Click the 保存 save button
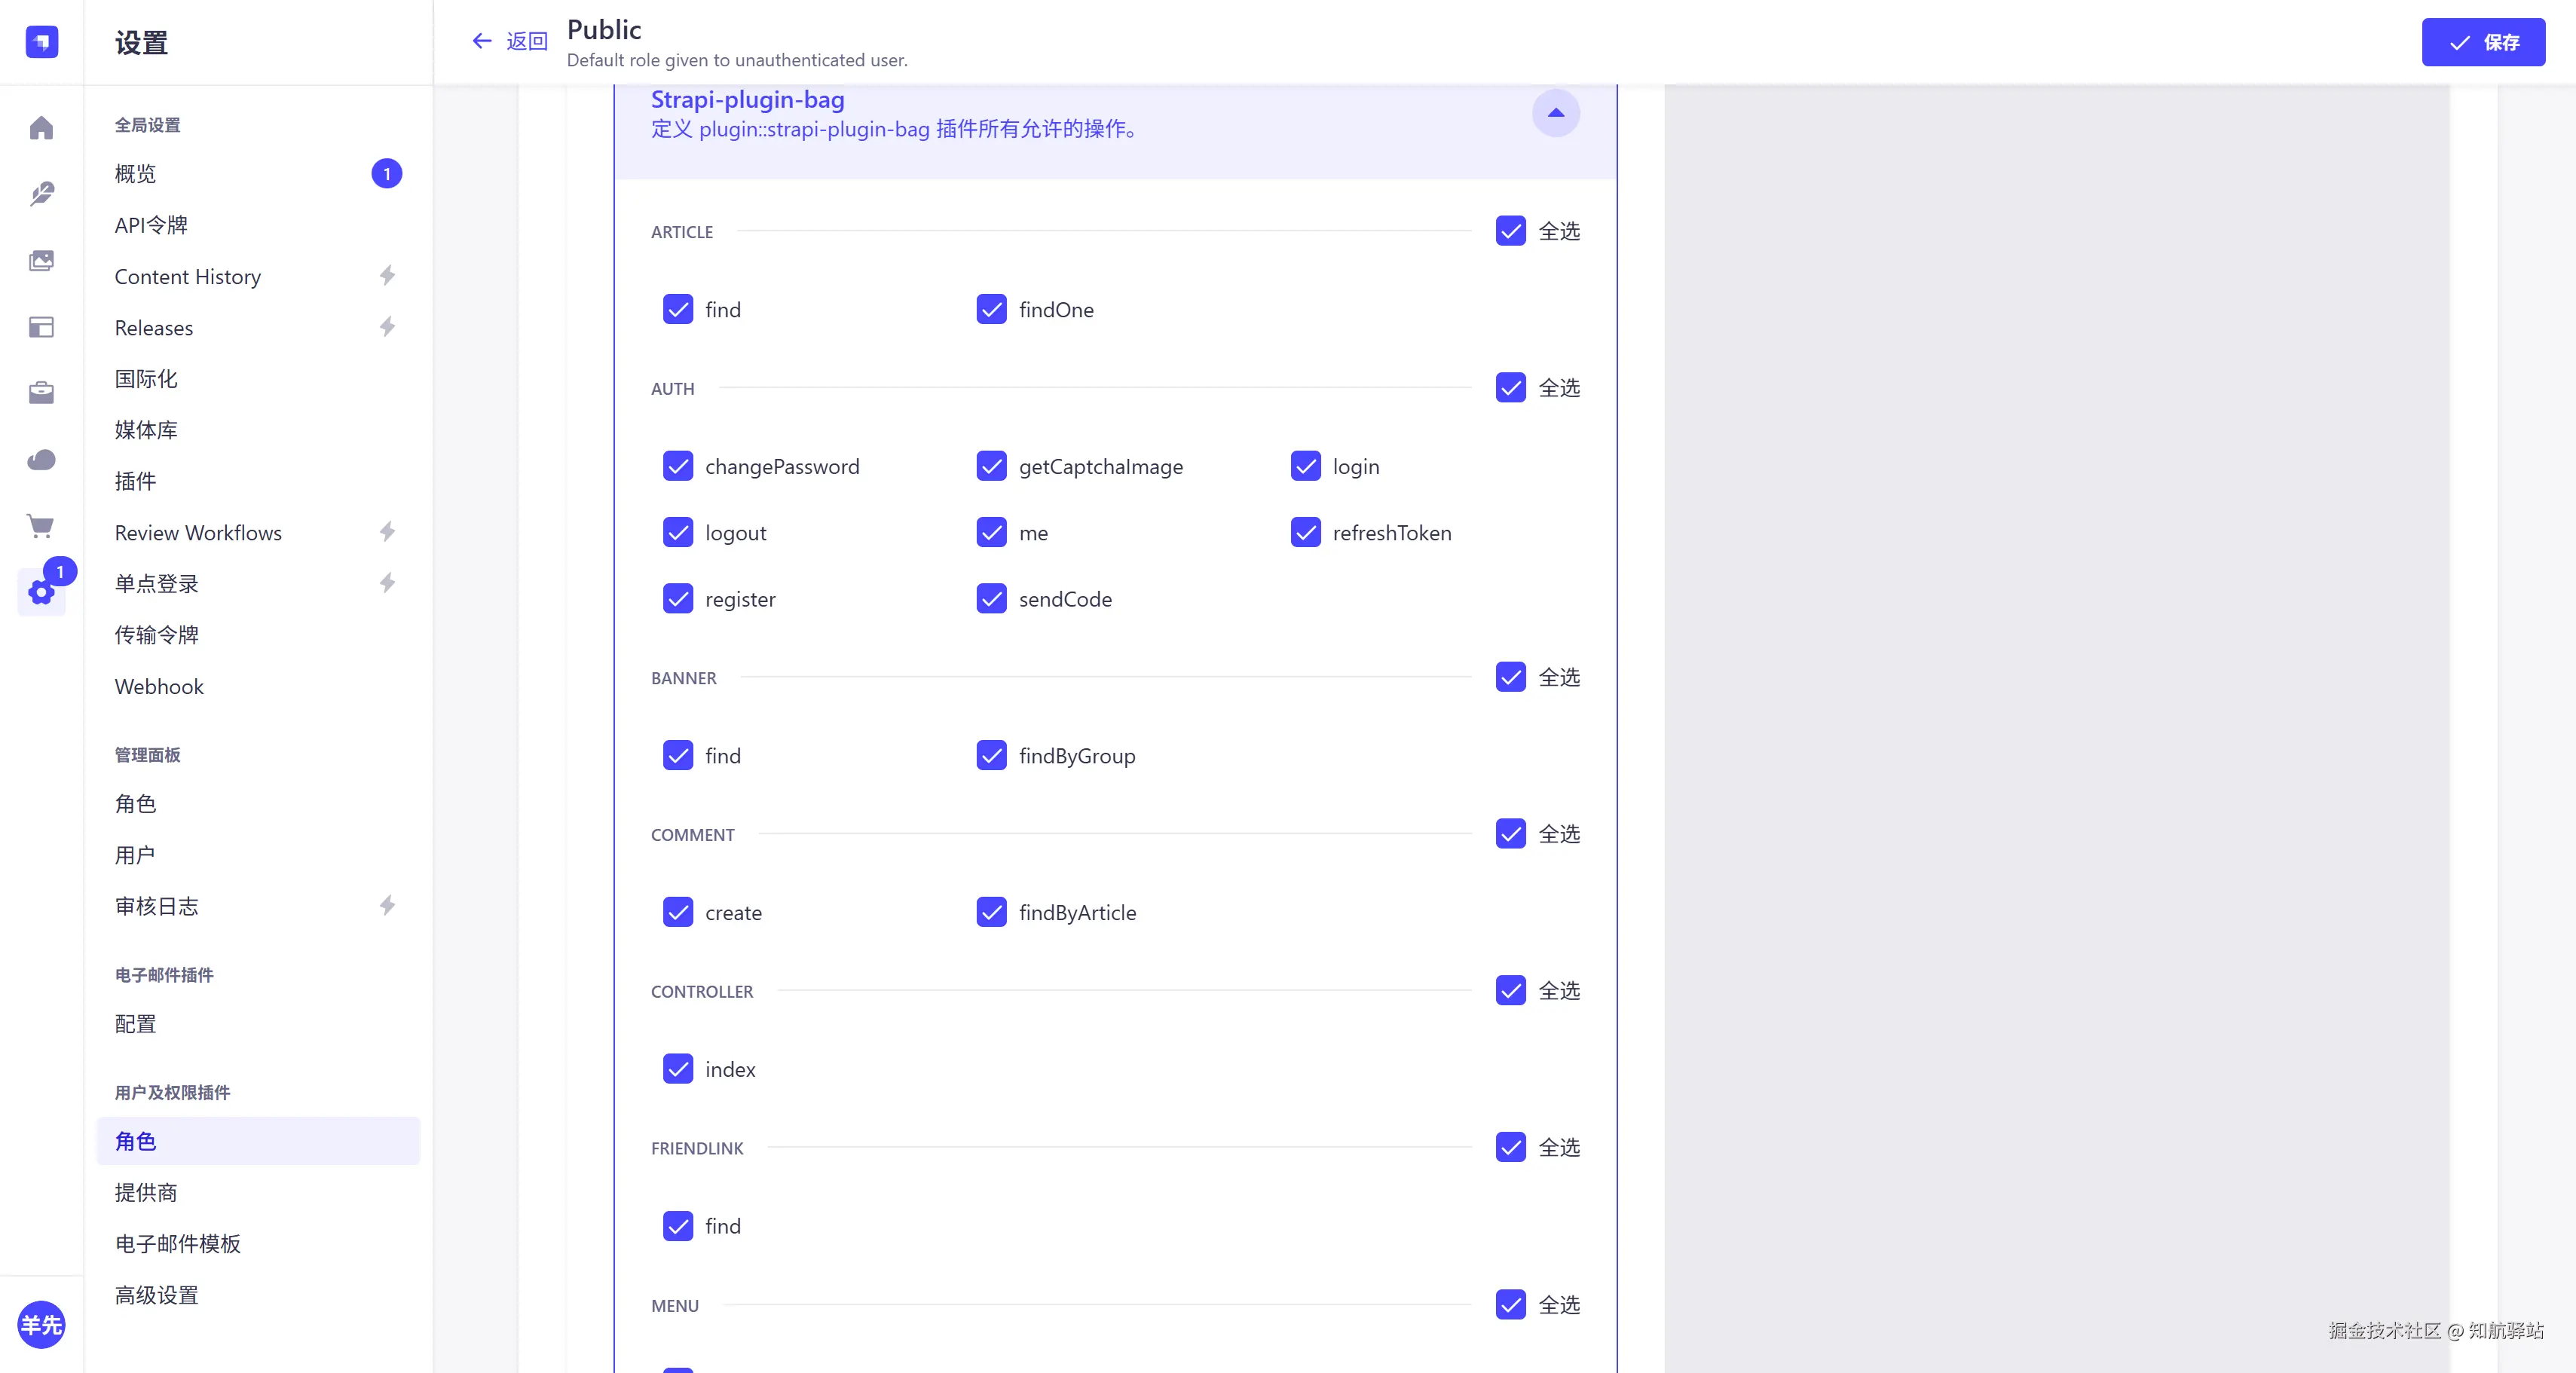This screenshot has height=1373, width=2576. [2482, 42]
